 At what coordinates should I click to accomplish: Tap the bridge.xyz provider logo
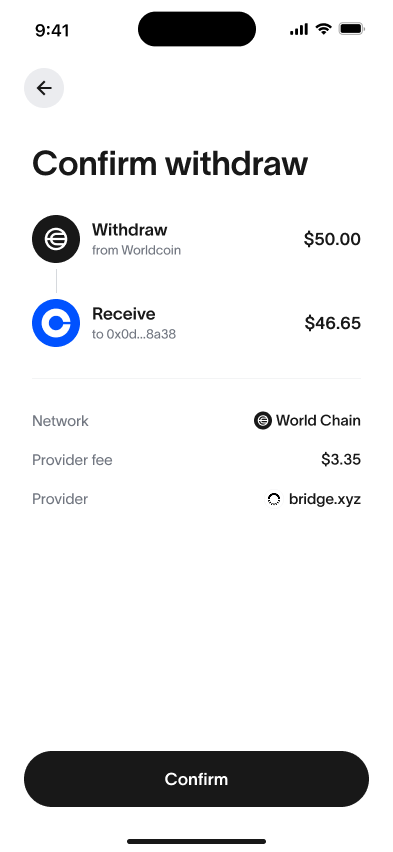[274, 499]
